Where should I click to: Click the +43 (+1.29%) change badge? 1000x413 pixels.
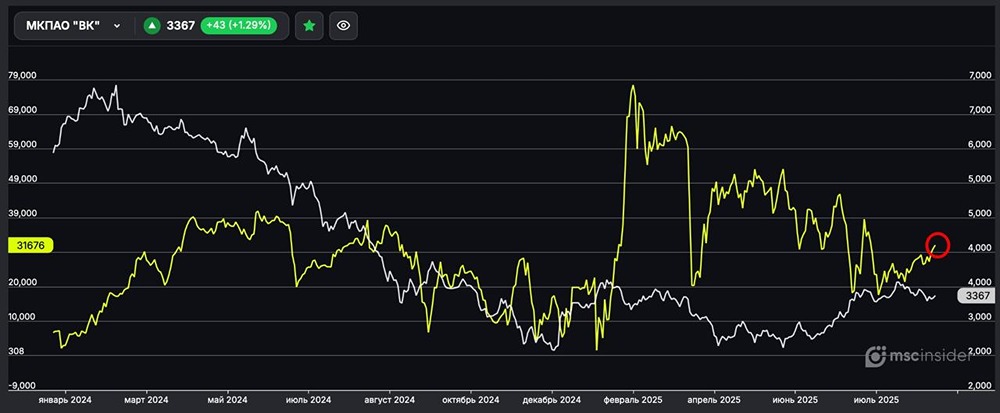239,26
